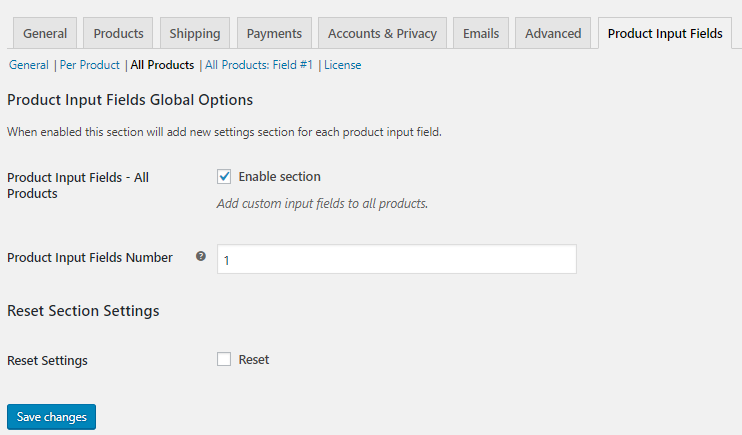Open the Shipping tab
Viewport: 742px width, 435px height.
pos(194,33)
